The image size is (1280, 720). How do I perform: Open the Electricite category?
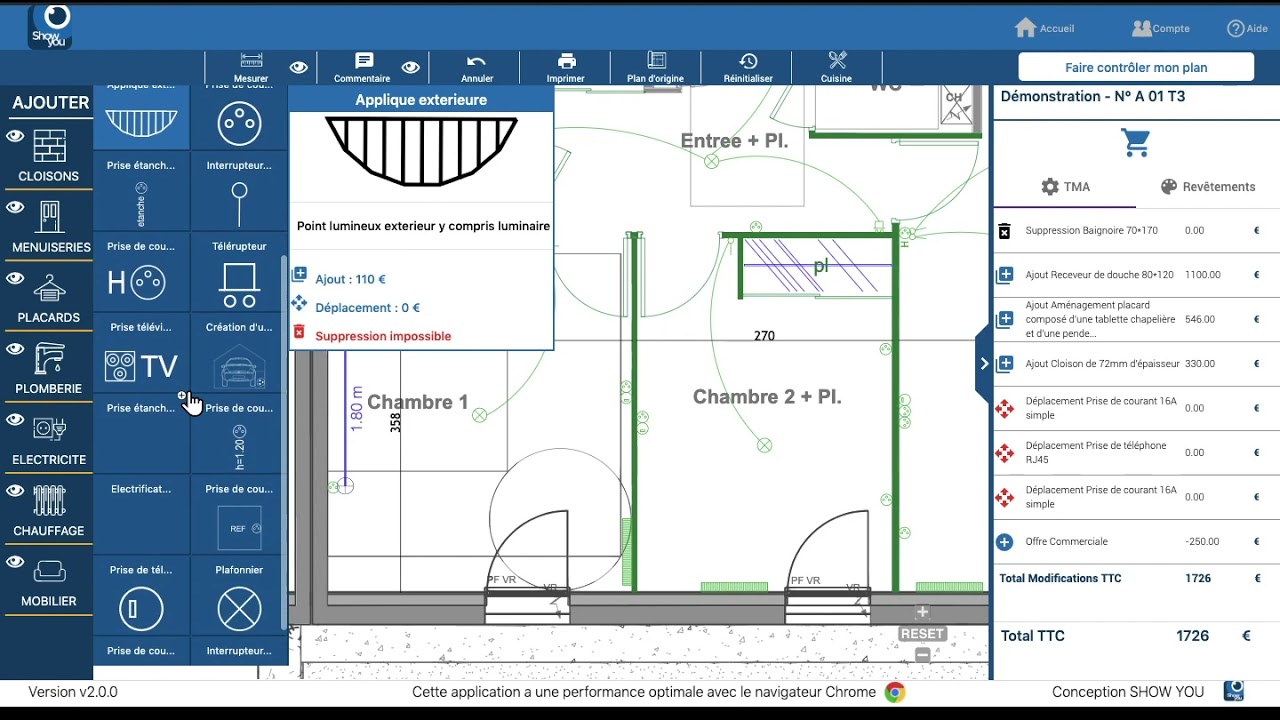[x=48, y=440]
